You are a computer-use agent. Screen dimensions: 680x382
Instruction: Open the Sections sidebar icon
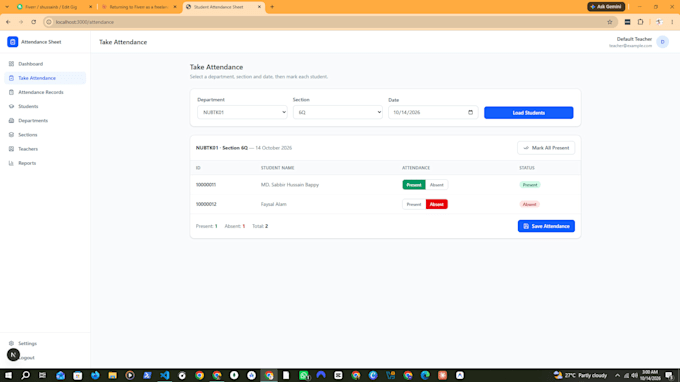[11, 134]
